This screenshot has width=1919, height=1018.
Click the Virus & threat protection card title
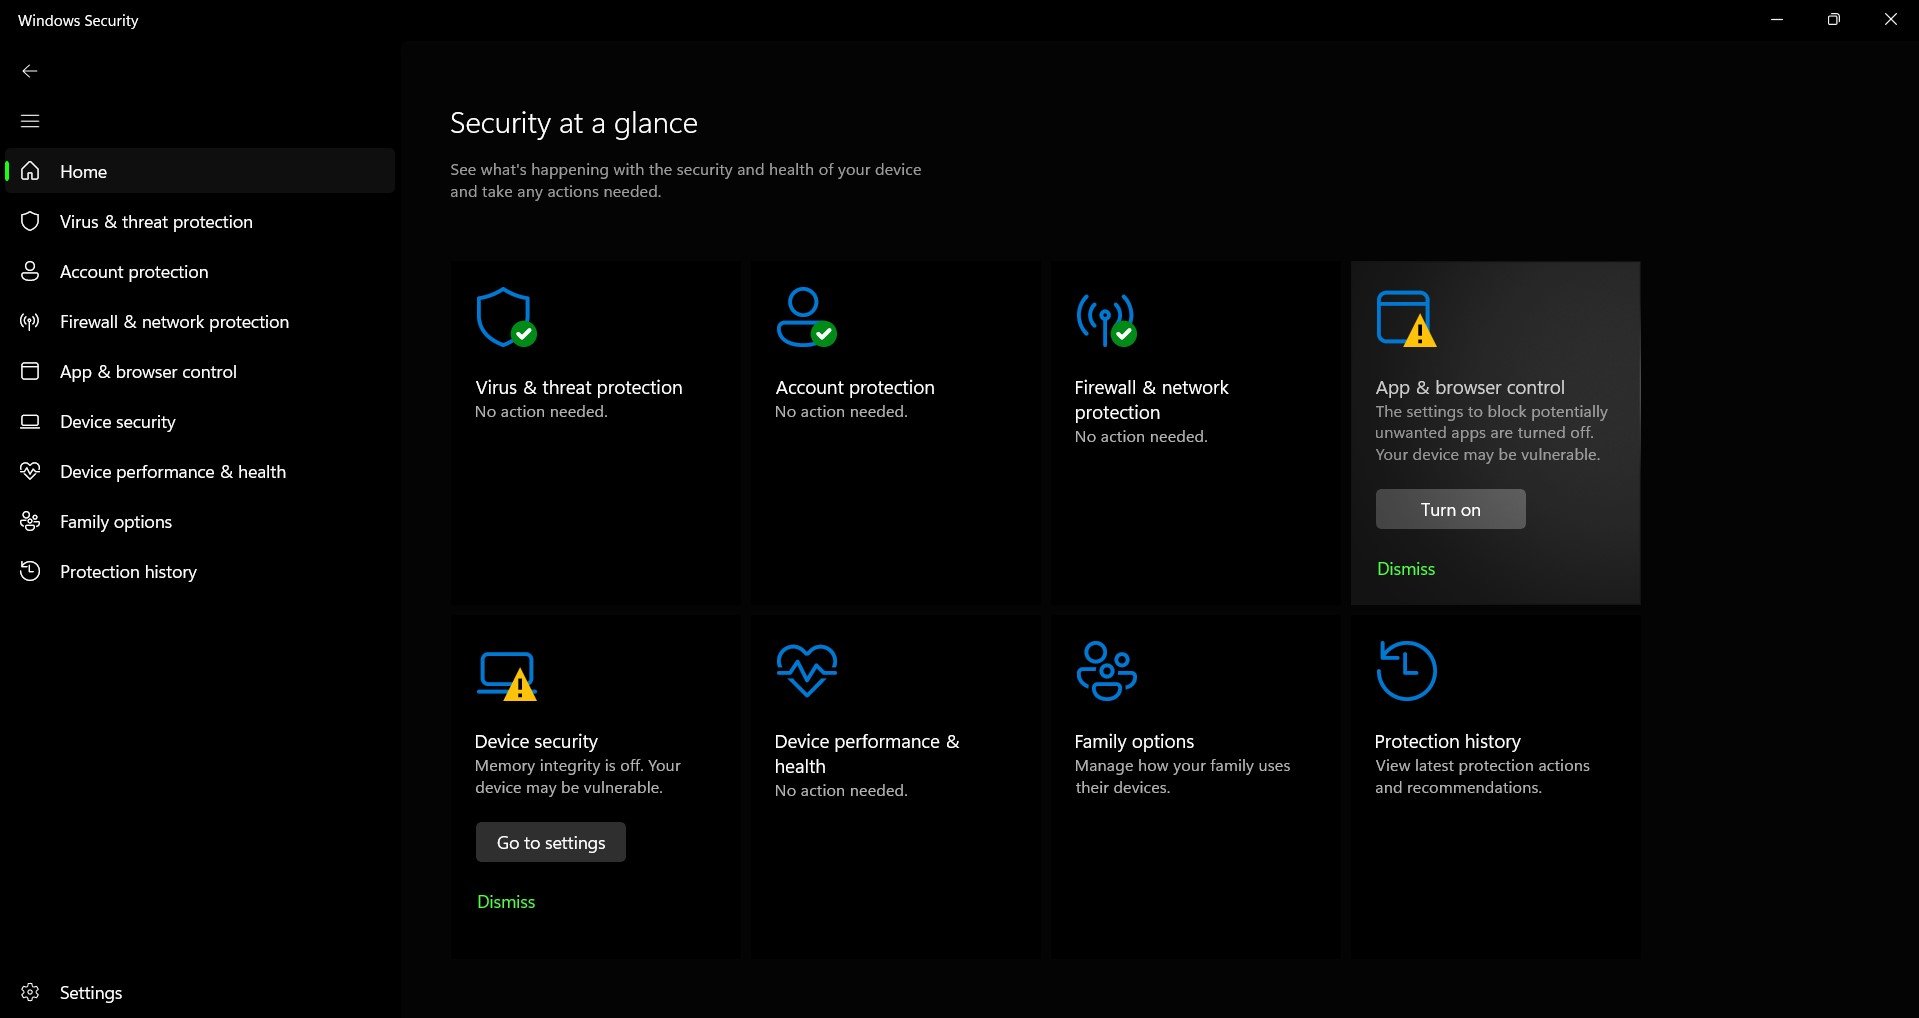tap(578, 387)
